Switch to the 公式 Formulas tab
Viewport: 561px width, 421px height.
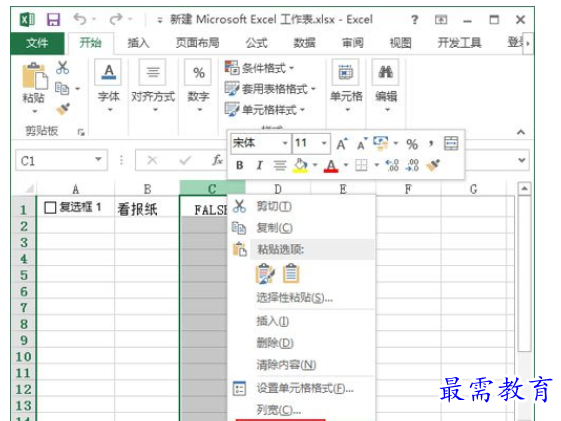tap(256, 43)
